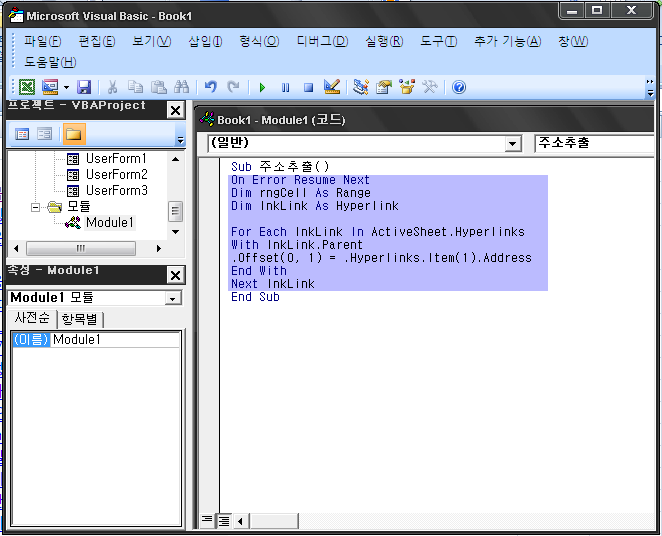Select UserForm2 in project tree
Viewport: 662px width, 536px height.
(x=117, y=175)
